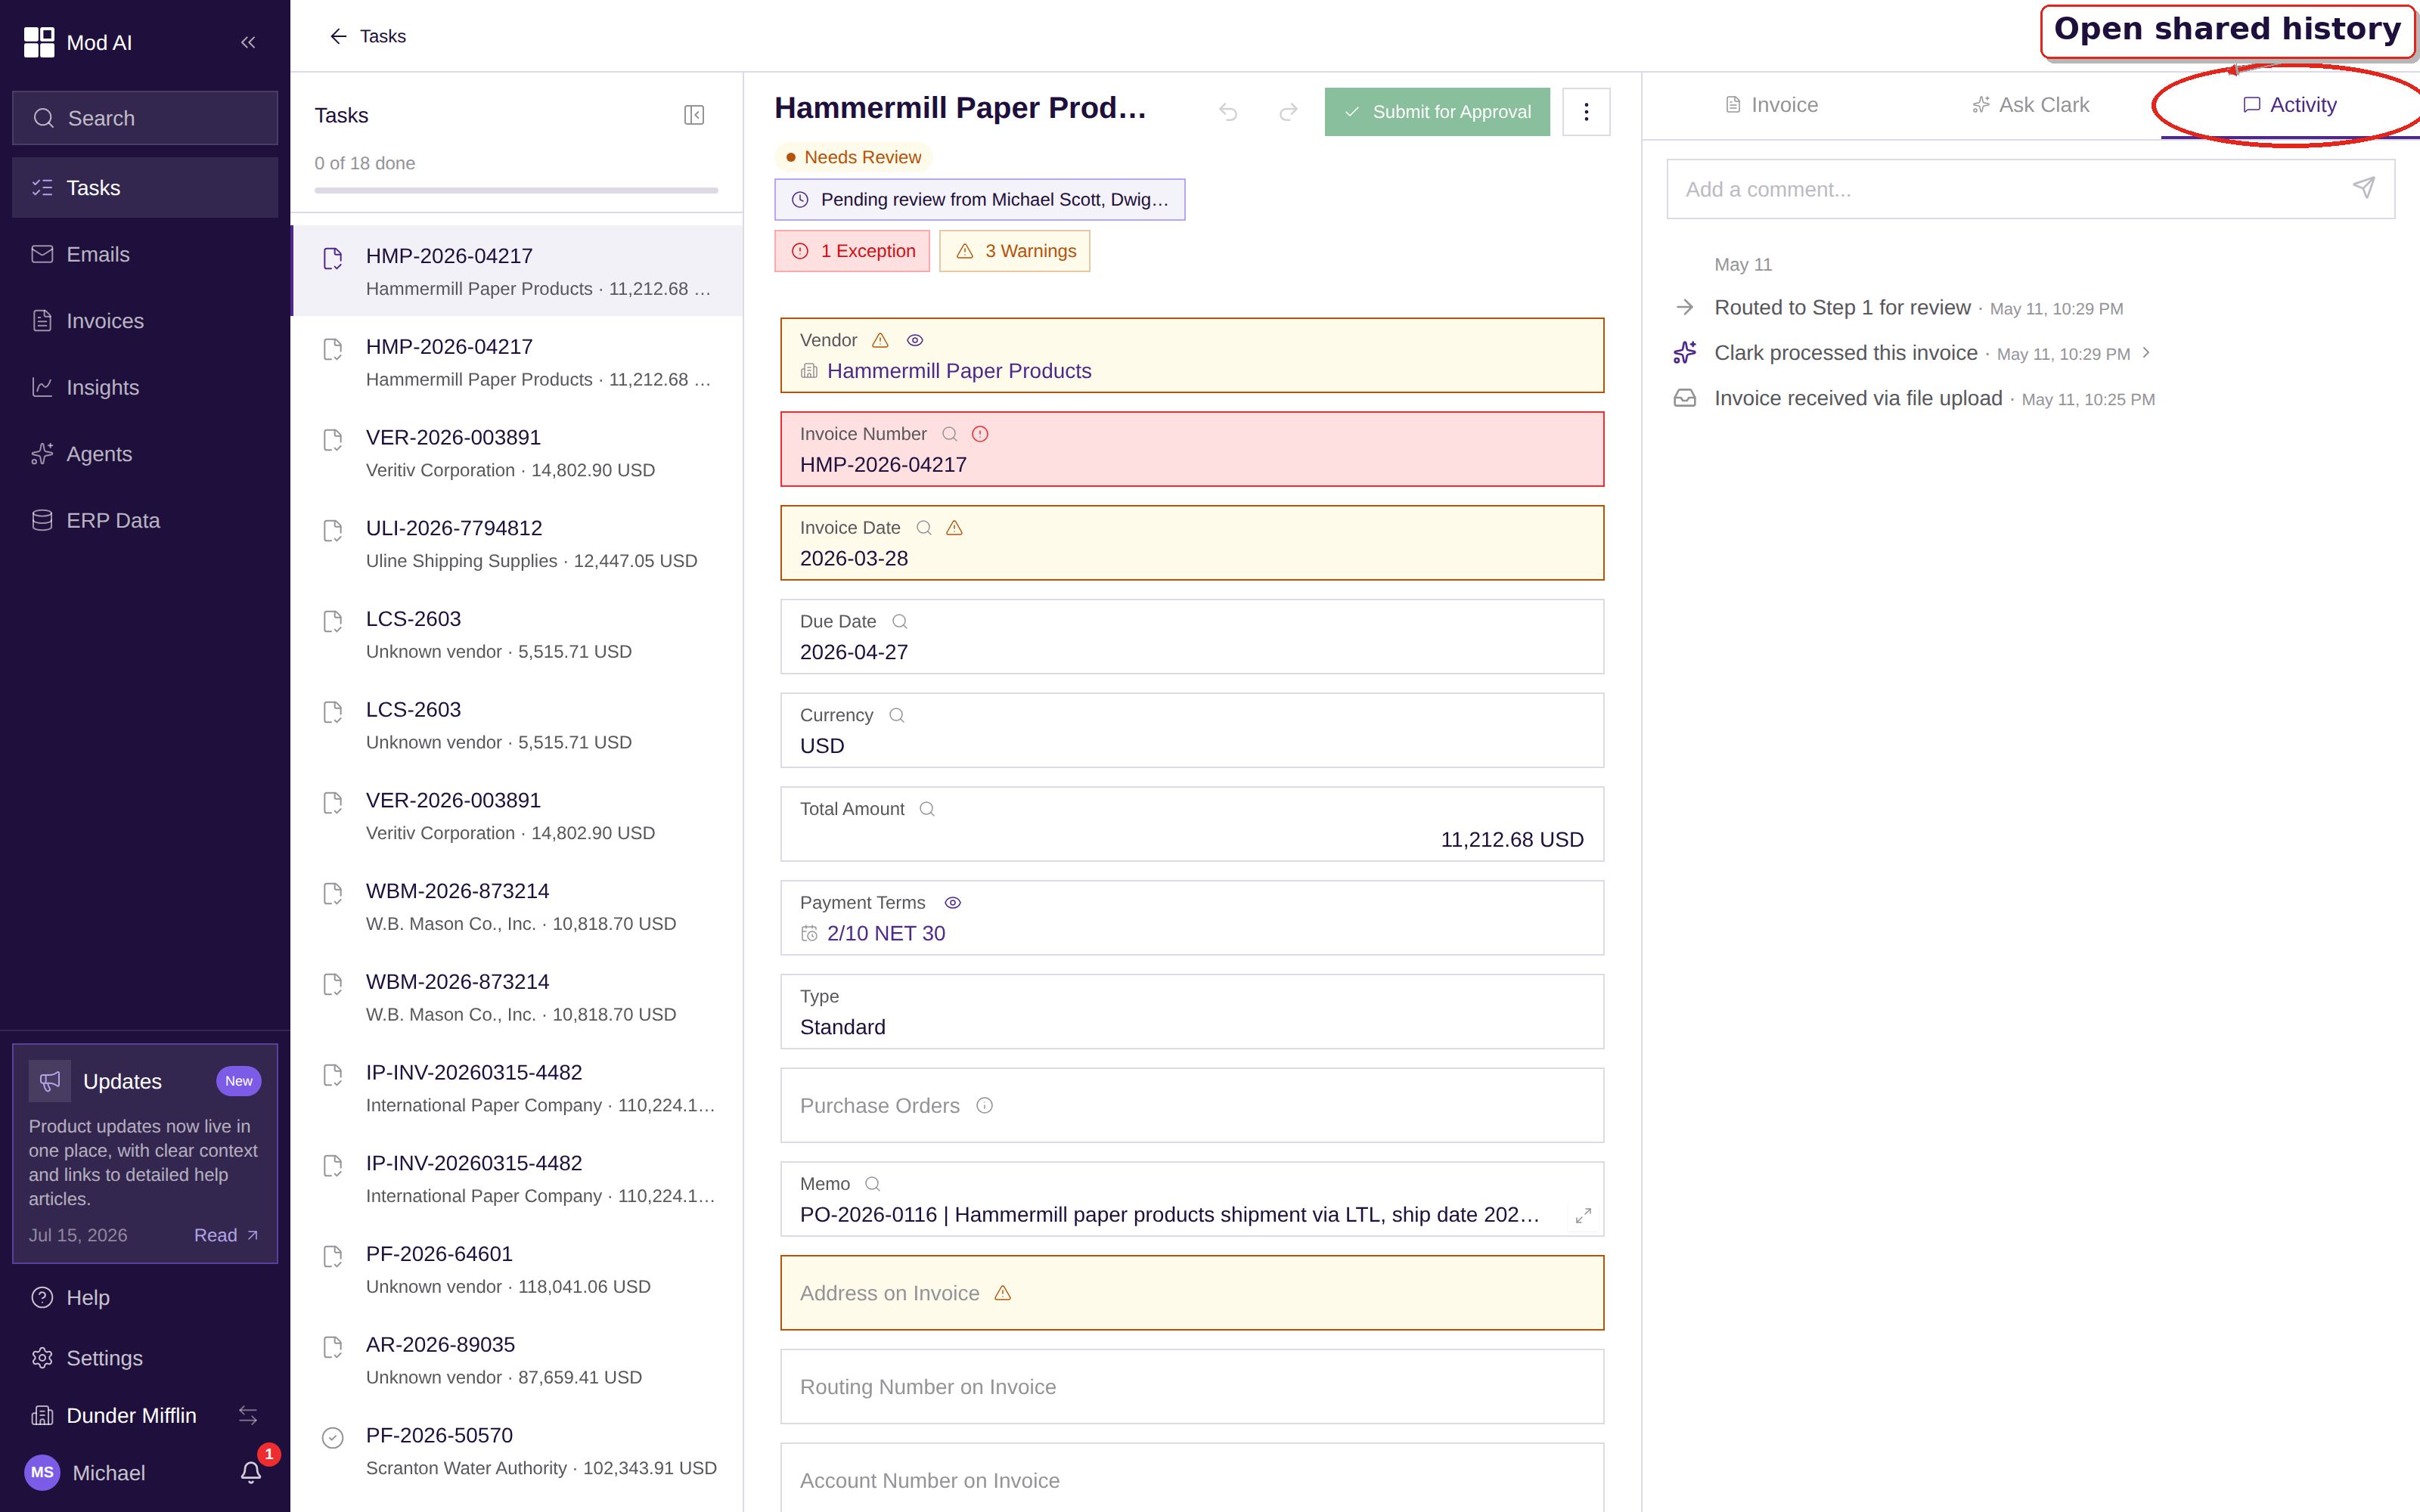The width and height of the screenshot is (2420, 1512).
Task: Click the tasks progress bar
Action: (x=516, y=190)
